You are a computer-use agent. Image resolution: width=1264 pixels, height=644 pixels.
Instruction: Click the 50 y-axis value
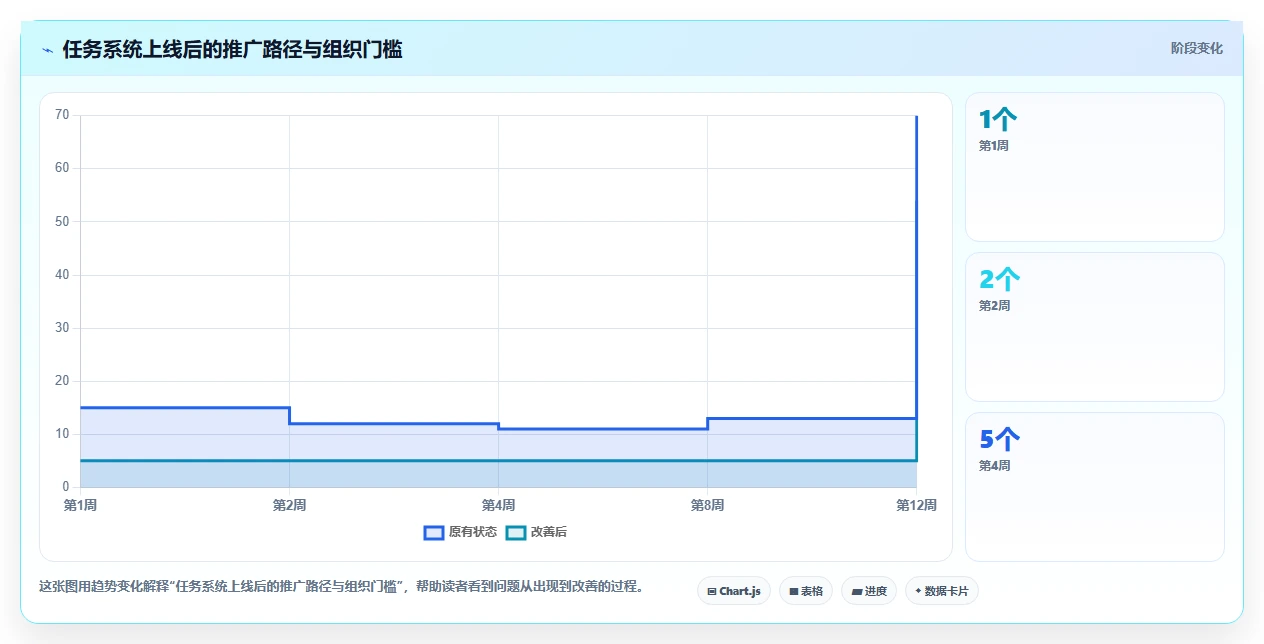(x=62, y=221)
